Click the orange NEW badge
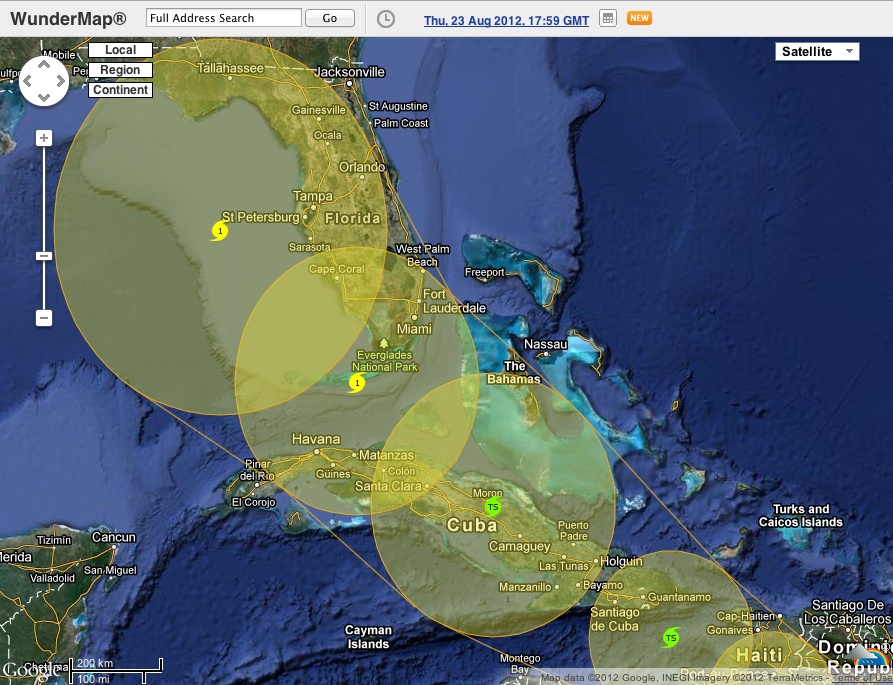Image resolution: width=893 pixels, height=685 pixels. [638, 18]
